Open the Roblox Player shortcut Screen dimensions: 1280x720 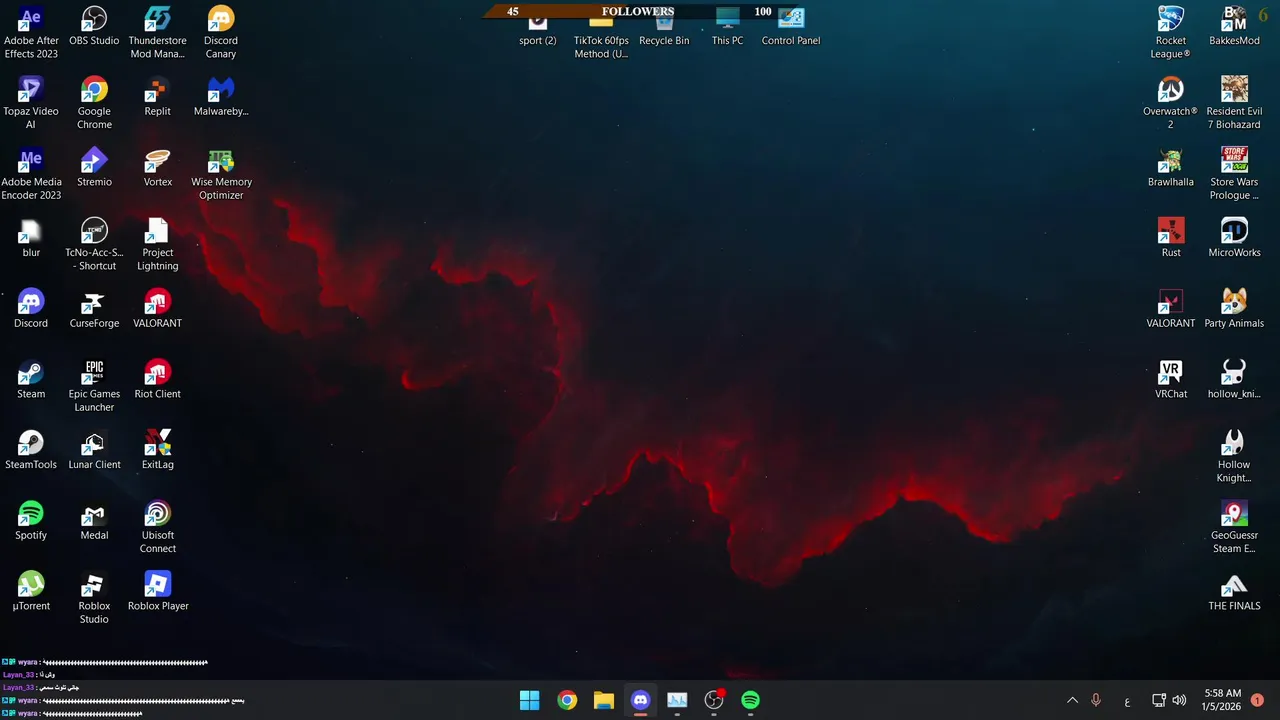[158, 591]
